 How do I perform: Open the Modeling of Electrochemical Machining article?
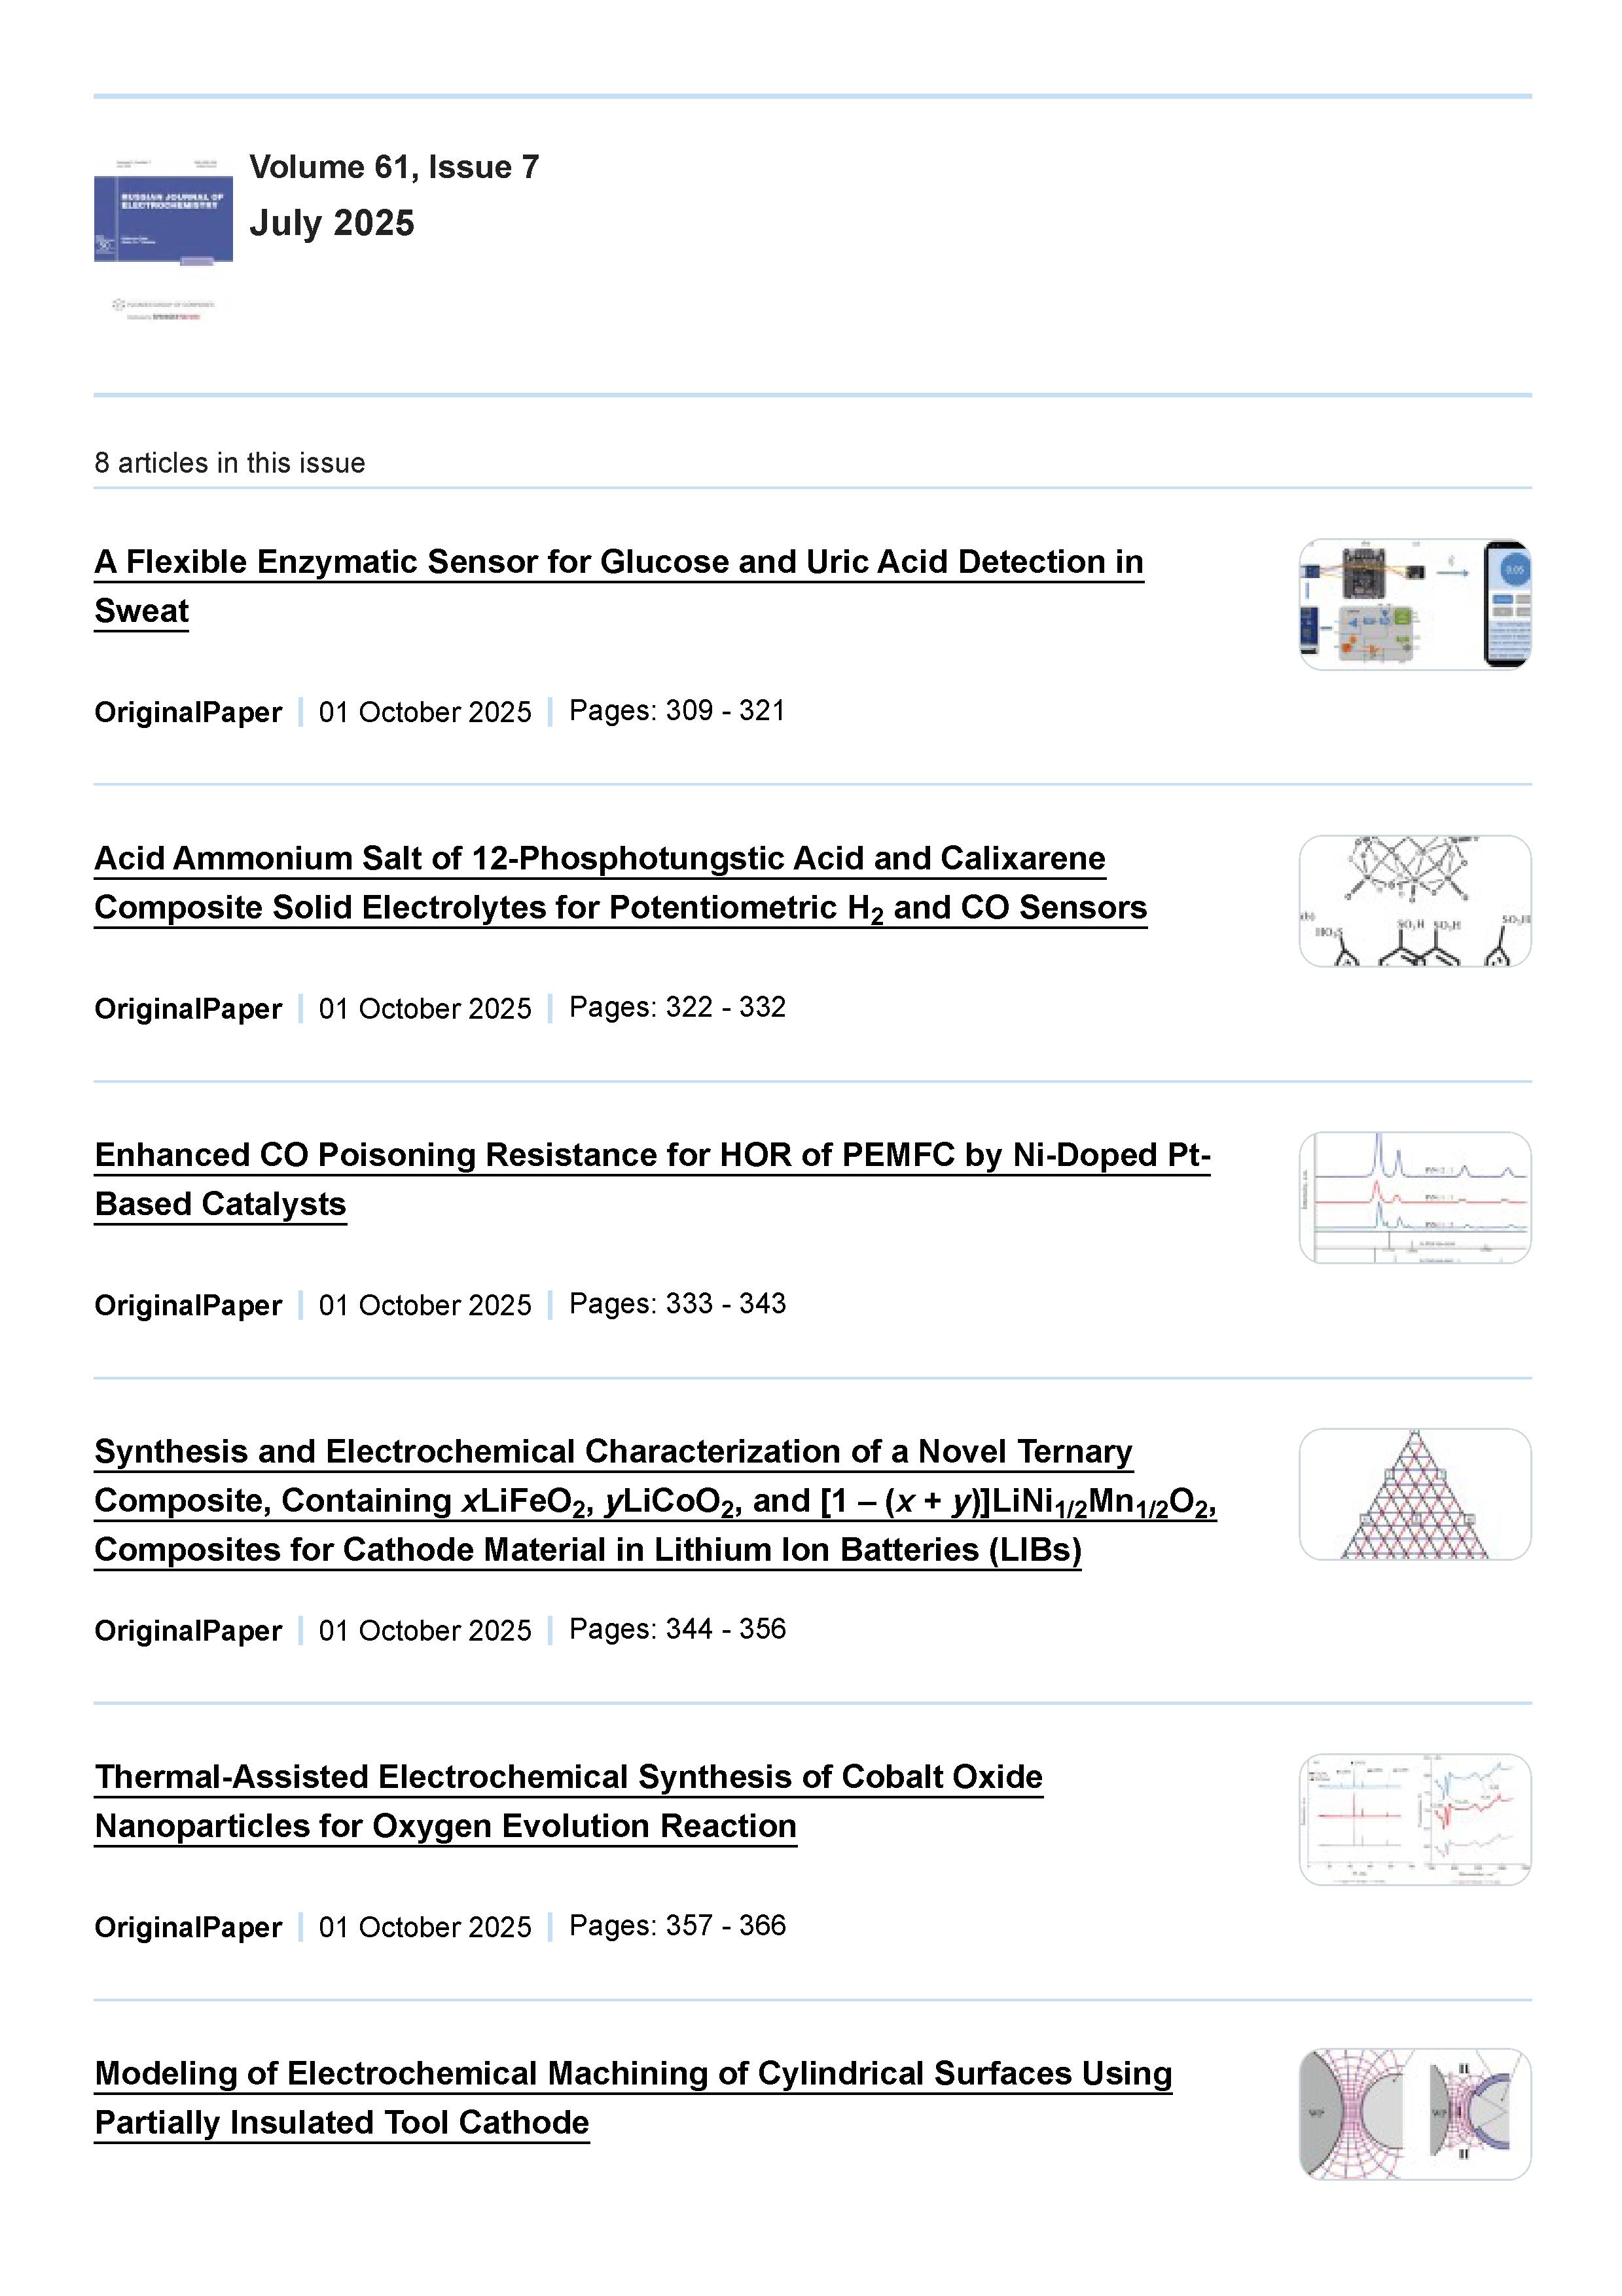632,2074
